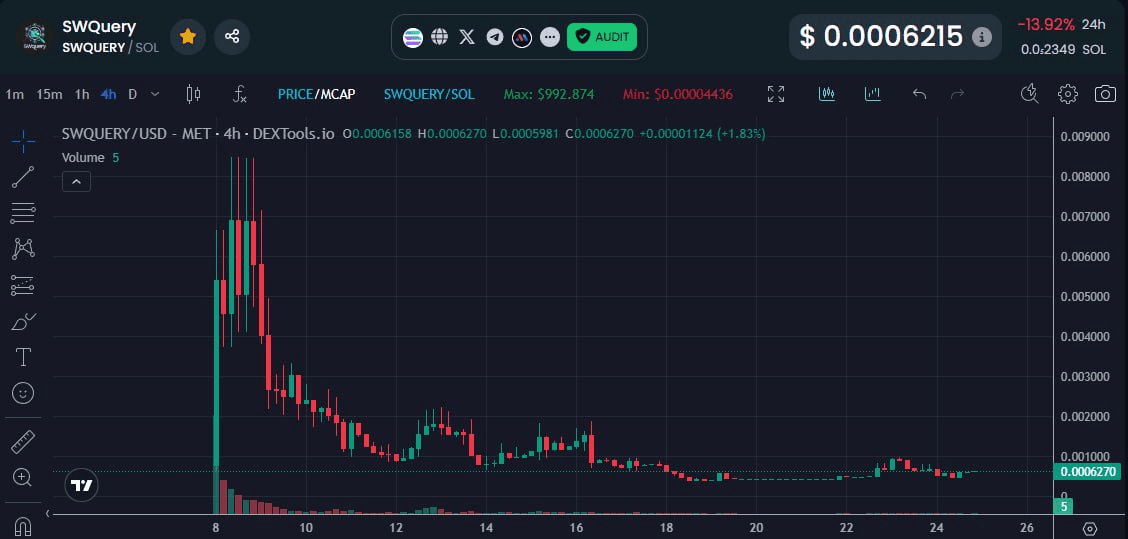Open the share icon next to SWQuery
The height and width of the screenshot is (539, 1128).
tap(232, 37)
